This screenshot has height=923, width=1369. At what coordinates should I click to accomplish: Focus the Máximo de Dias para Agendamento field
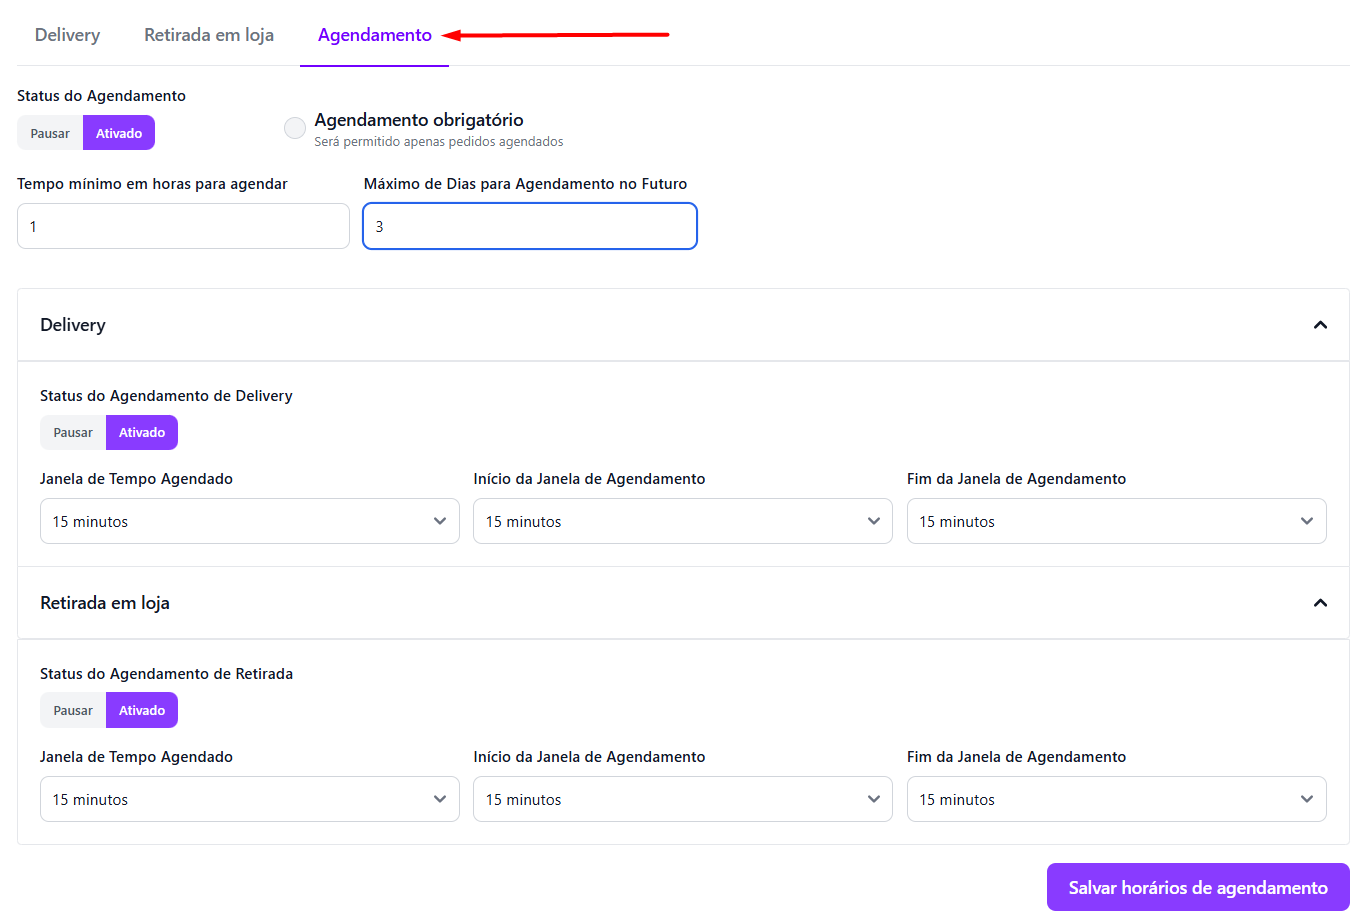pyautogui.click(x=529, y=226)
